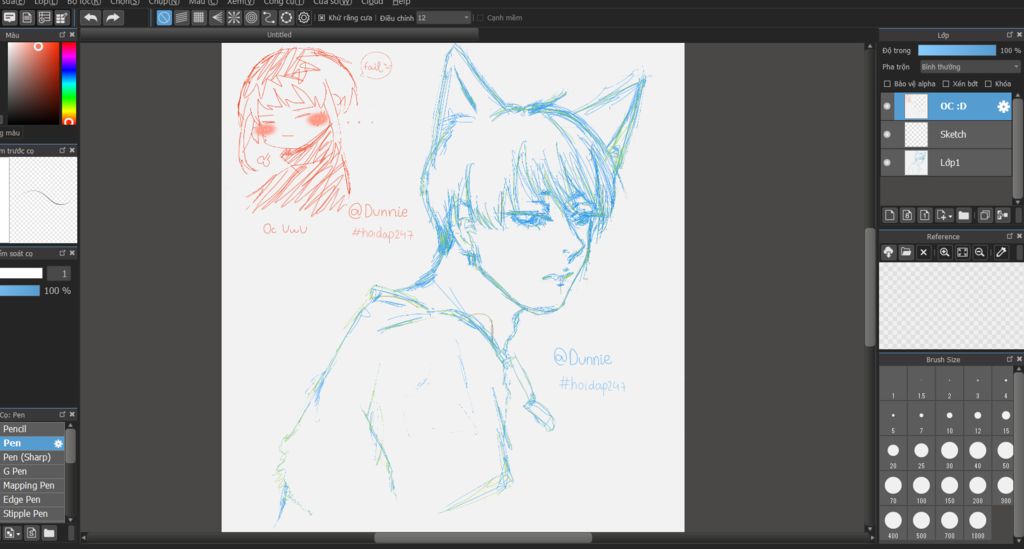The width and height of the screenshot is (1024, 549).
Task: Zoom out the Reference panel
Action: (980, 252)
